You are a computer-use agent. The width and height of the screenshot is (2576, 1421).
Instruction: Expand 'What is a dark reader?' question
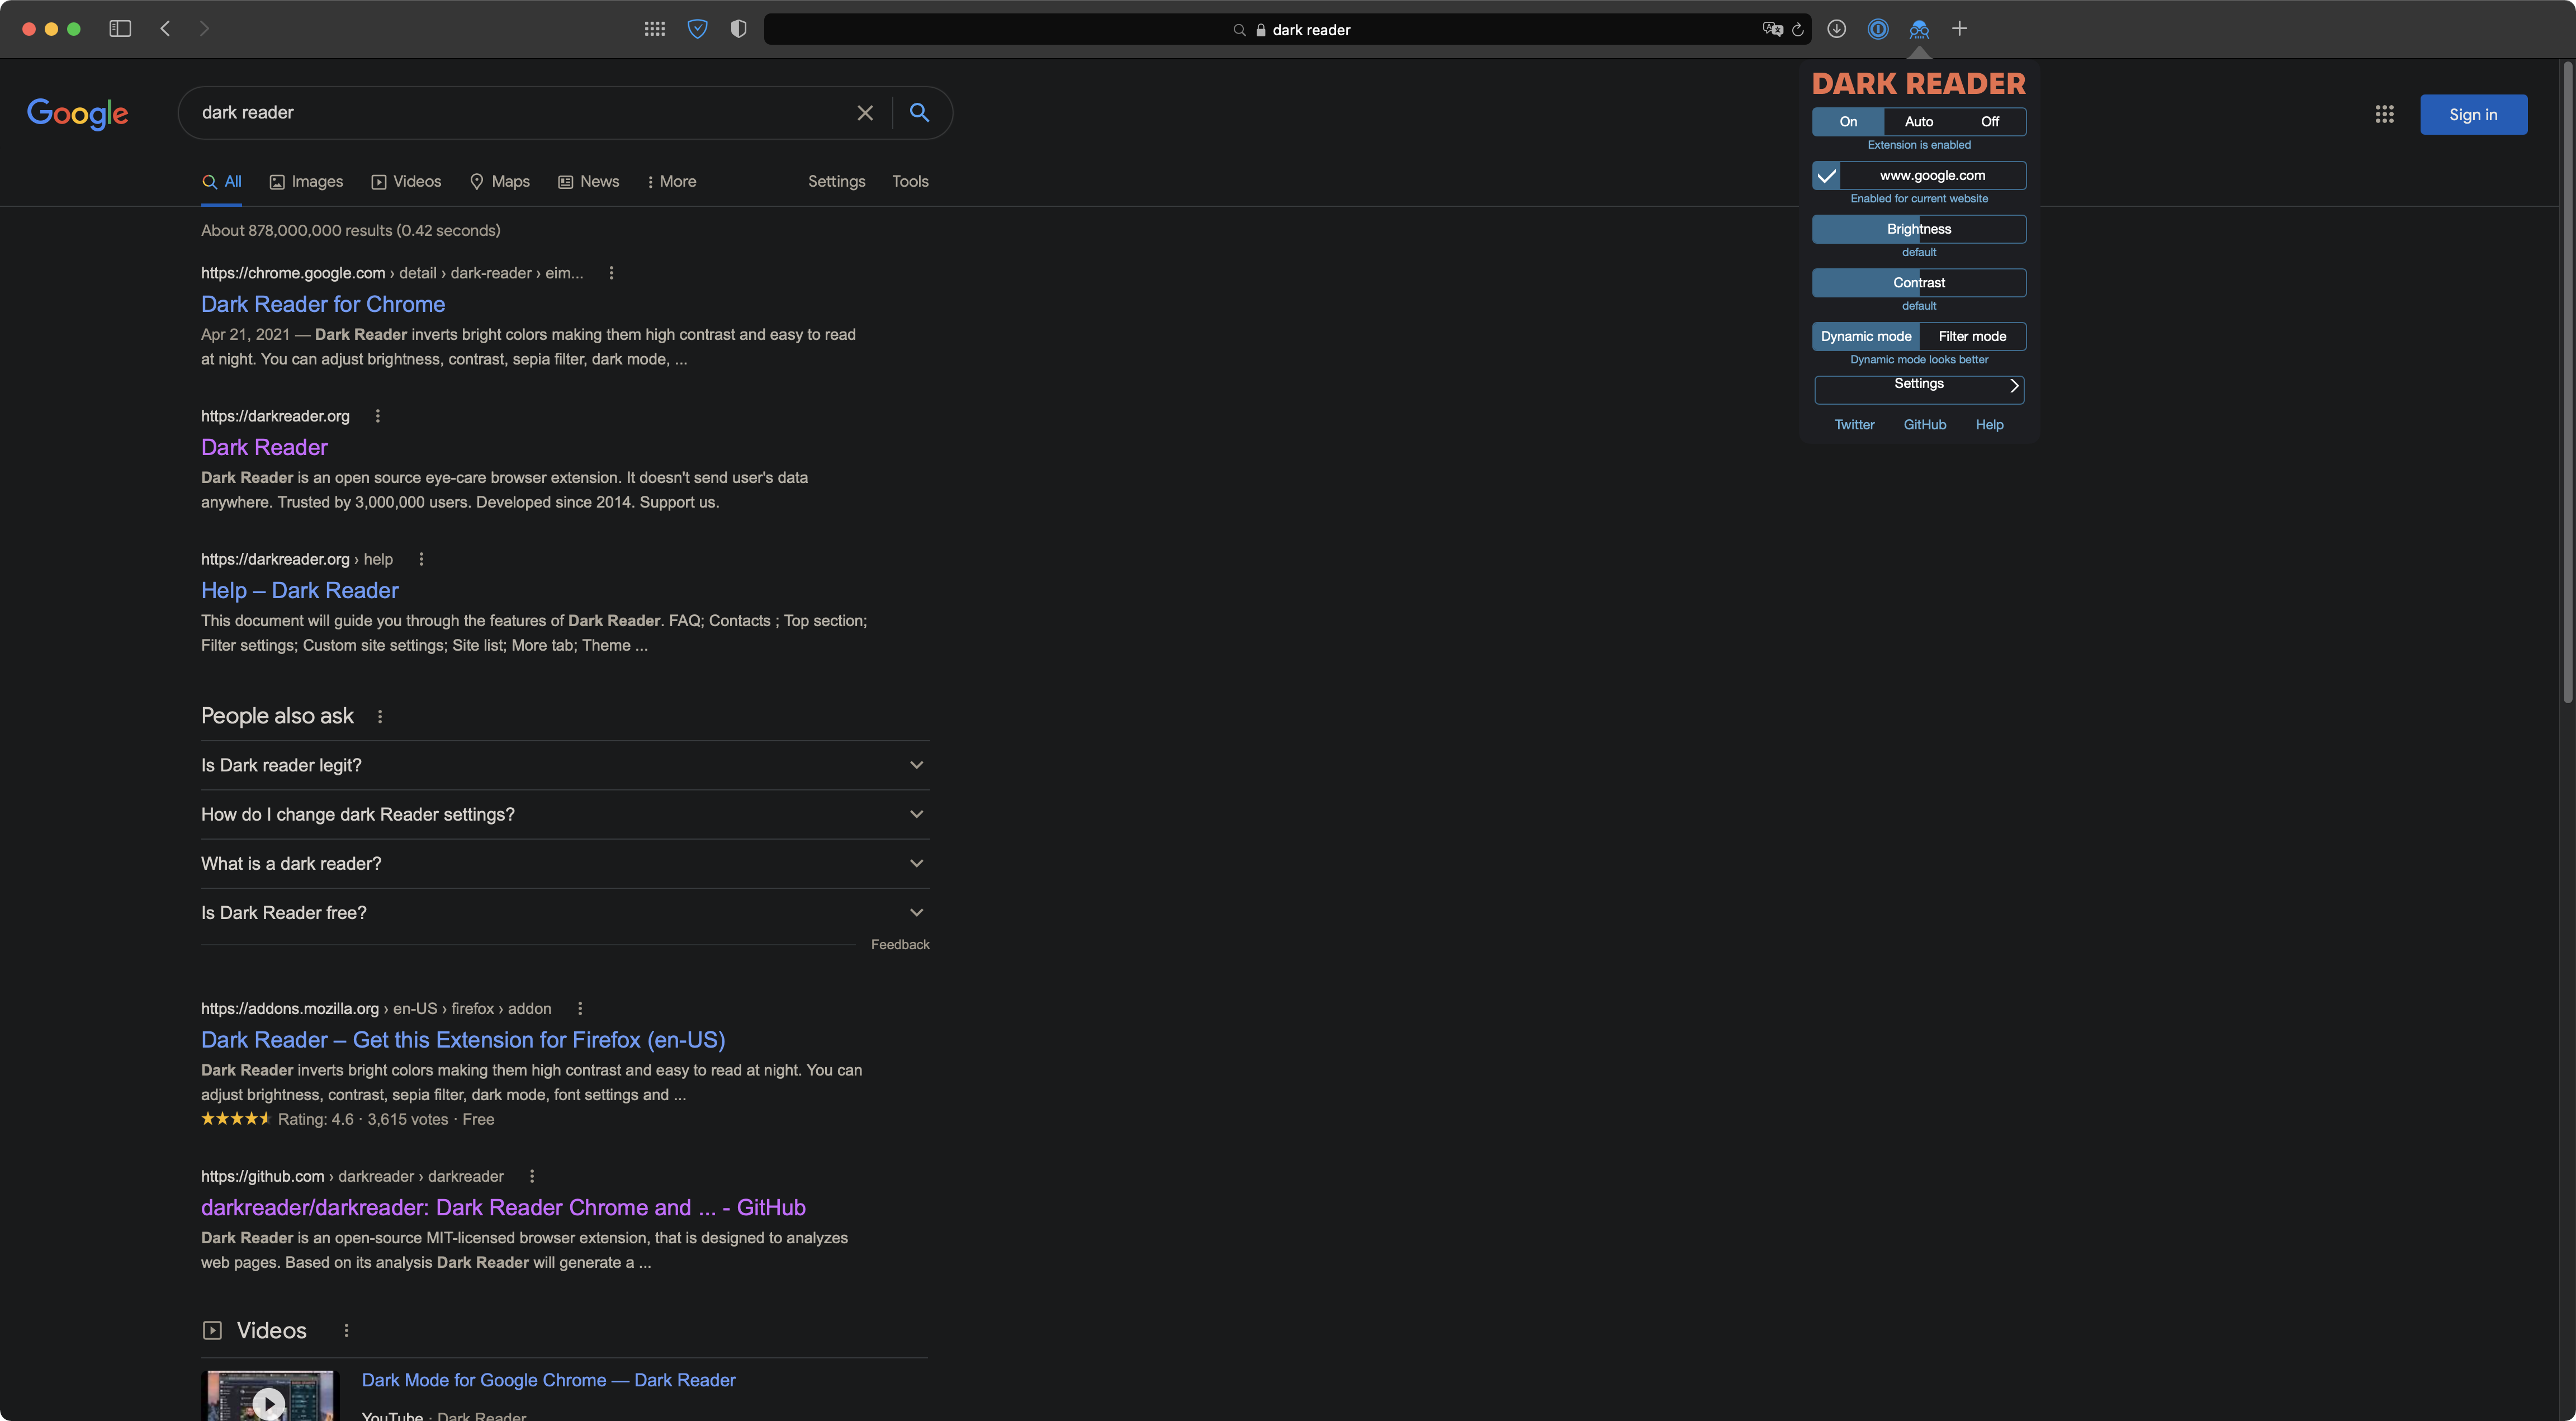(x=565, y=863)
